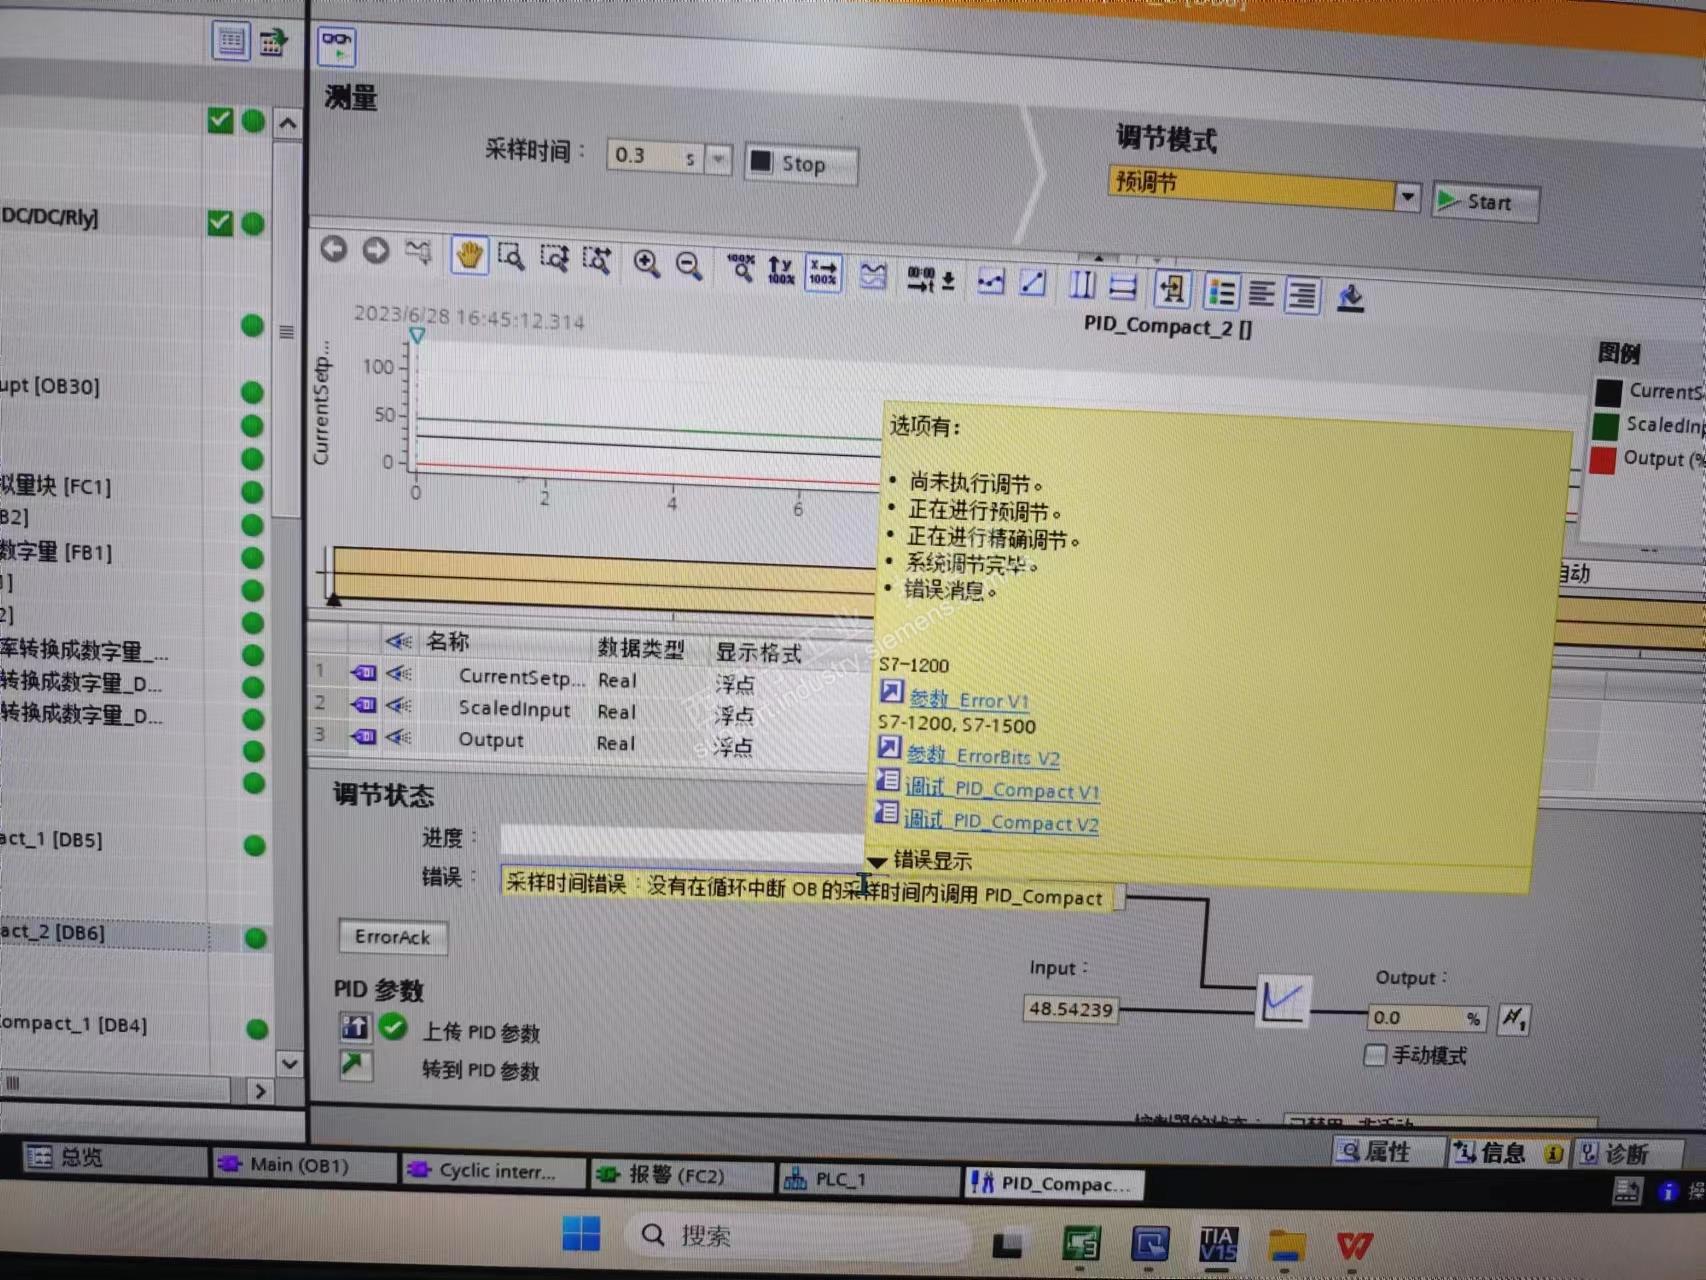This screenshot has width=1706, height=1280.
Task: Switch to the Cyclic interrupt tab
Action: pos(493,1171)
